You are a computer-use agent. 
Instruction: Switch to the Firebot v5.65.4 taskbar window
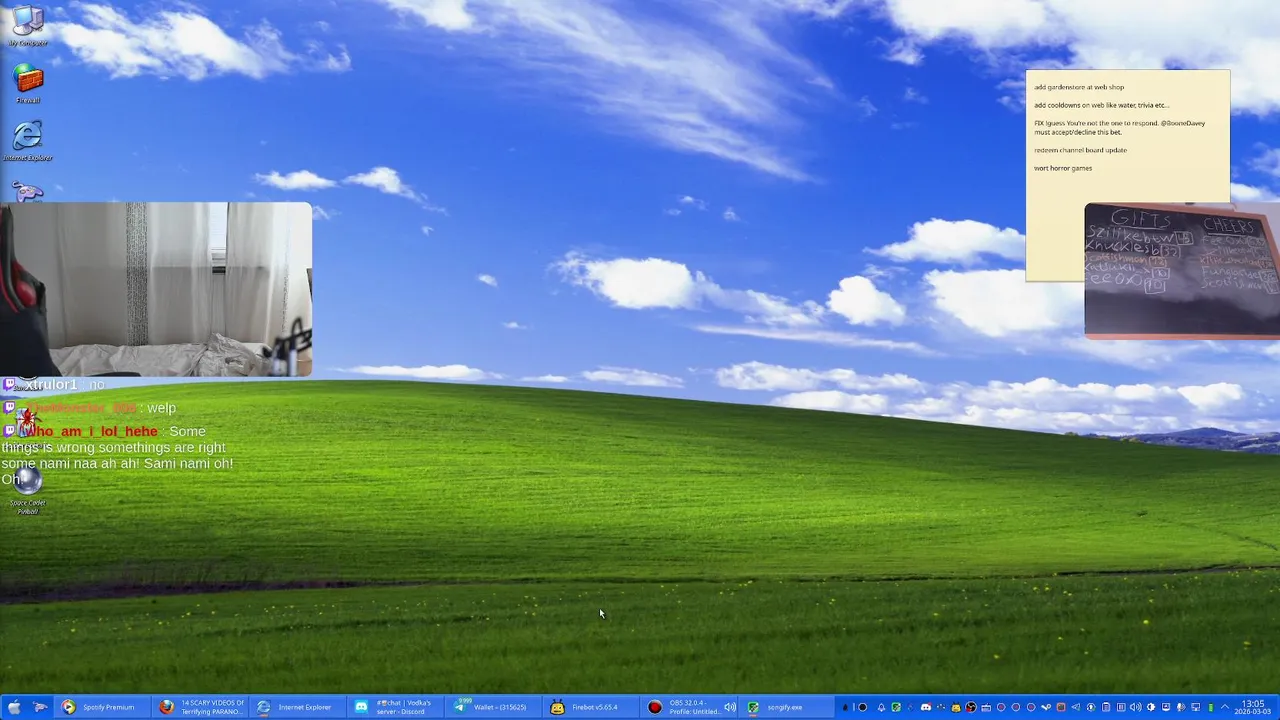pyautogui.click(x=591, y=707)
